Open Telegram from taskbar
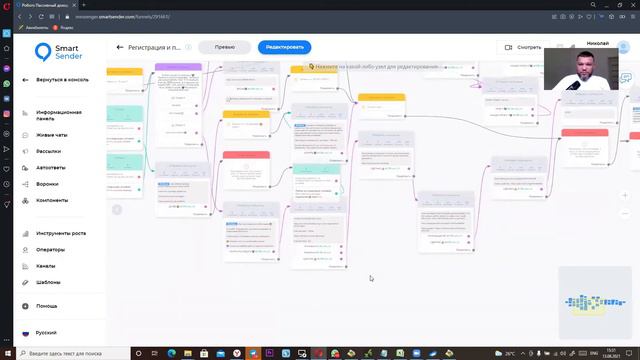This screenshot has width=640, height=360. (253, 353)
